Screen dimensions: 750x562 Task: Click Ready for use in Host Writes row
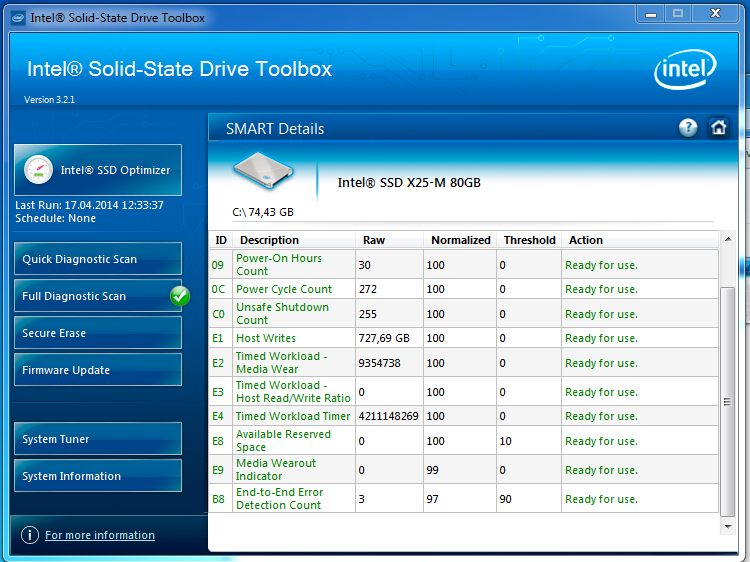pos(601,338)
